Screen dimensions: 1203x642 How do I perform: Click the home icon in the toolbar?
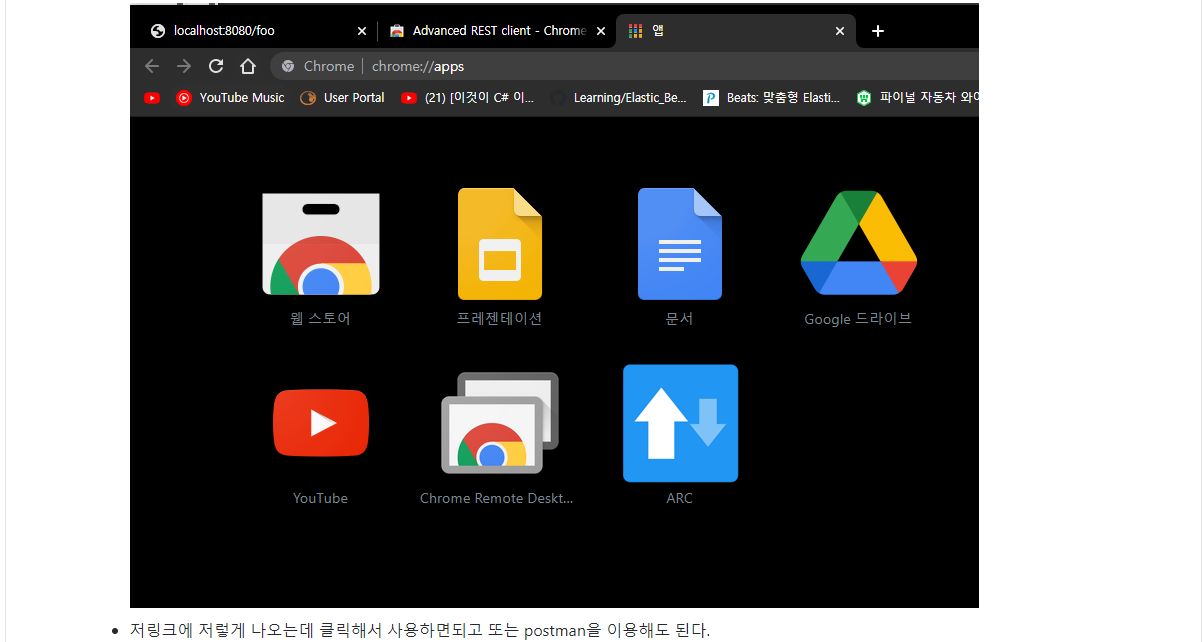(x=248, y=66)
